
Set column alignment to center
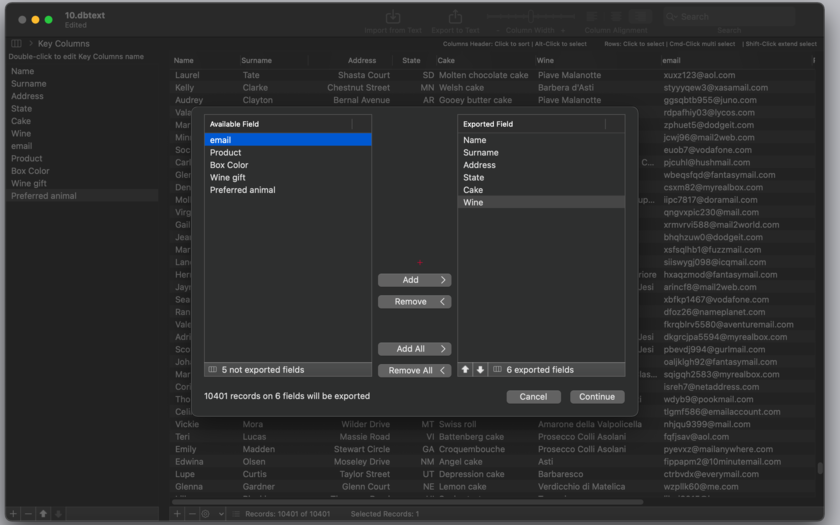click(616, 17)
